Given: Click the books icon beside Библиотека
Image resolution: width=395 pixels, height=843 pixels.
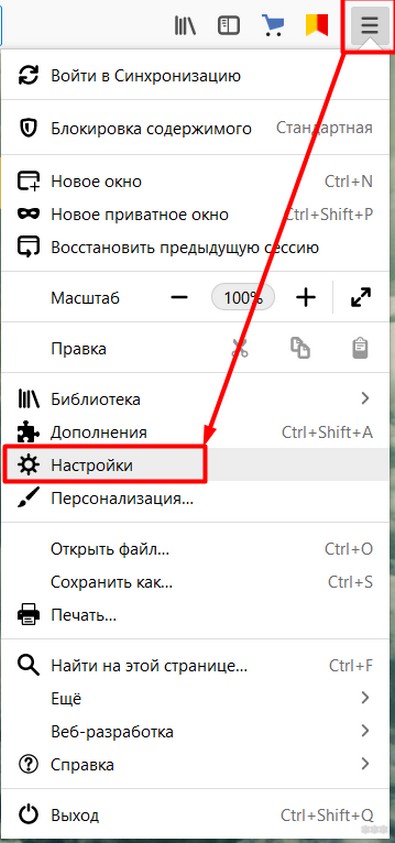Looking at the screenshot, I should [x=28, y=399].
